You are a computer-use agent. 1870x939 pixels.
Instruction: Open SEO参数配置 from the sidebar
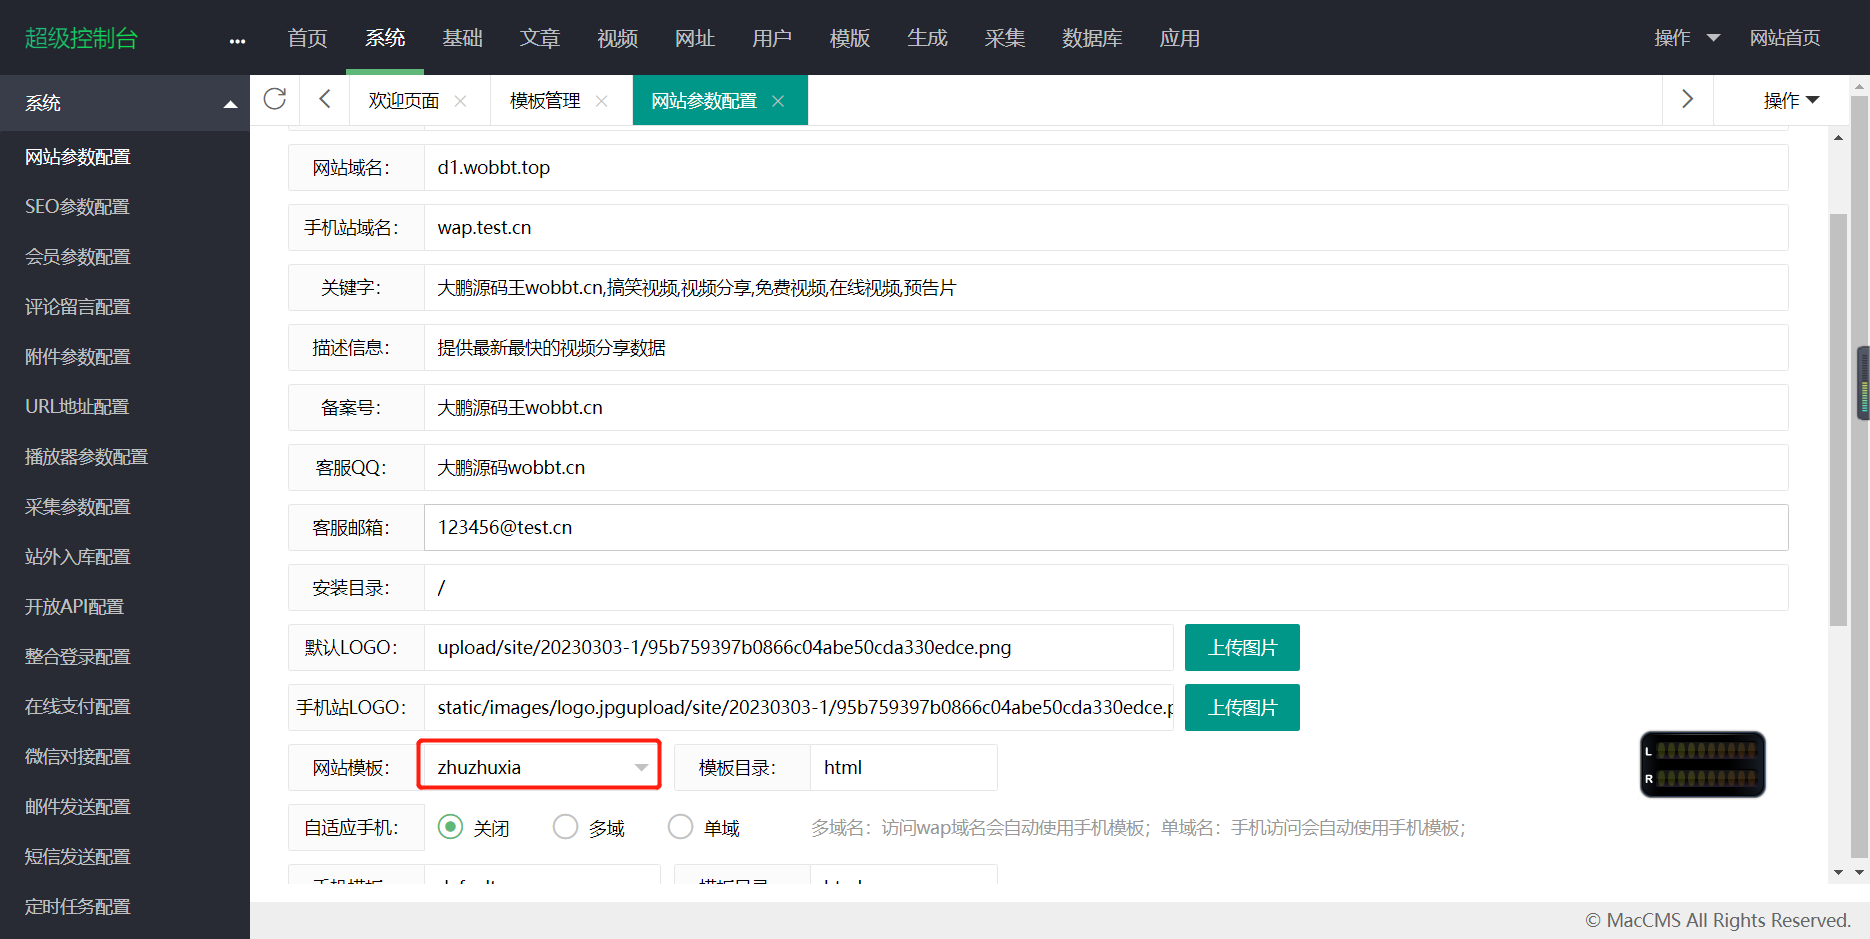(x=77, y=206)
